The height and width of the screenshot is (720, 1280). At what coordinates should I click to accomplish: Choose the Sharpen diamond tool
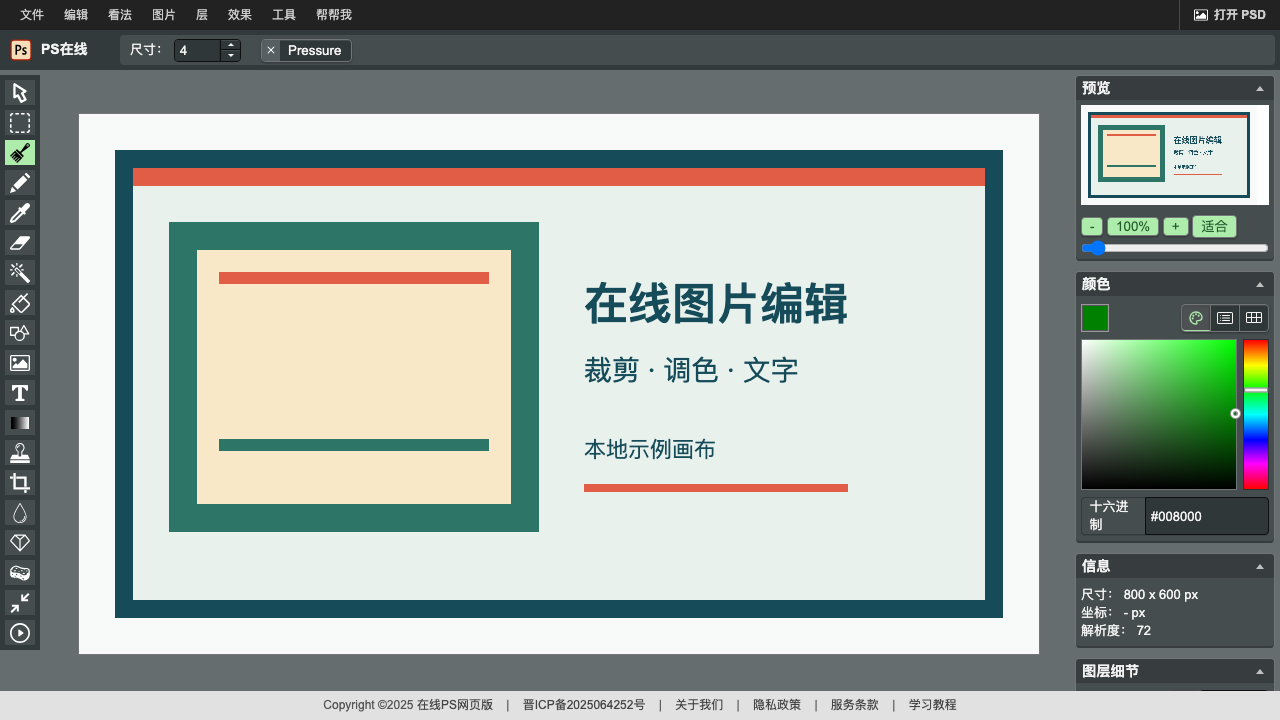(x=20, y=543)
